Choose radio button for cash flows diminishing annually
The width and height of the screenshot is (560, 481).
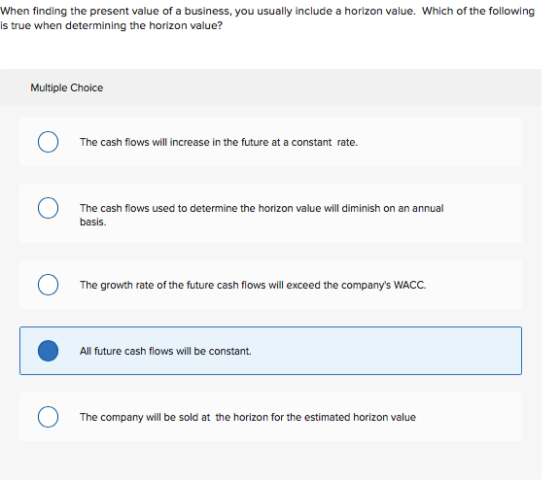coord(48,208)
